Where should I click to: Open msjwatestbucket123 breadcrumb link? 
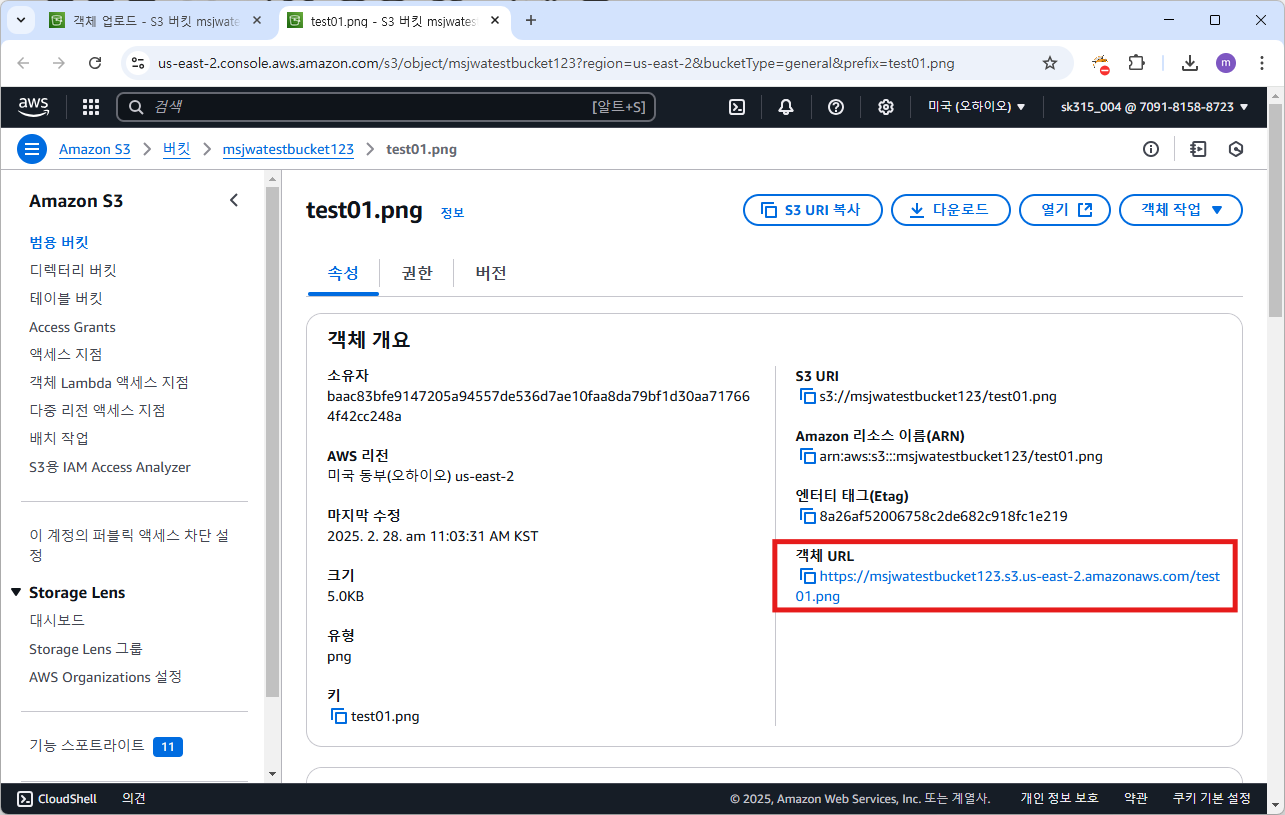pyautogui.click(x=288, y=149)
